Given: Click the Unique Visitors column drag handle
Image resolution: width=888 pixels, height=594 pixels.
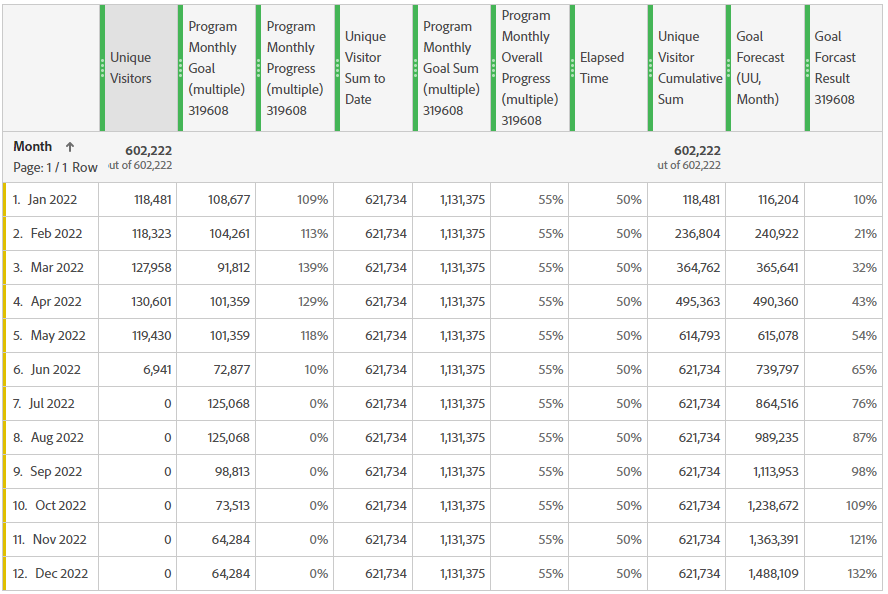Looking at the screenshot, I should point(103,68).
